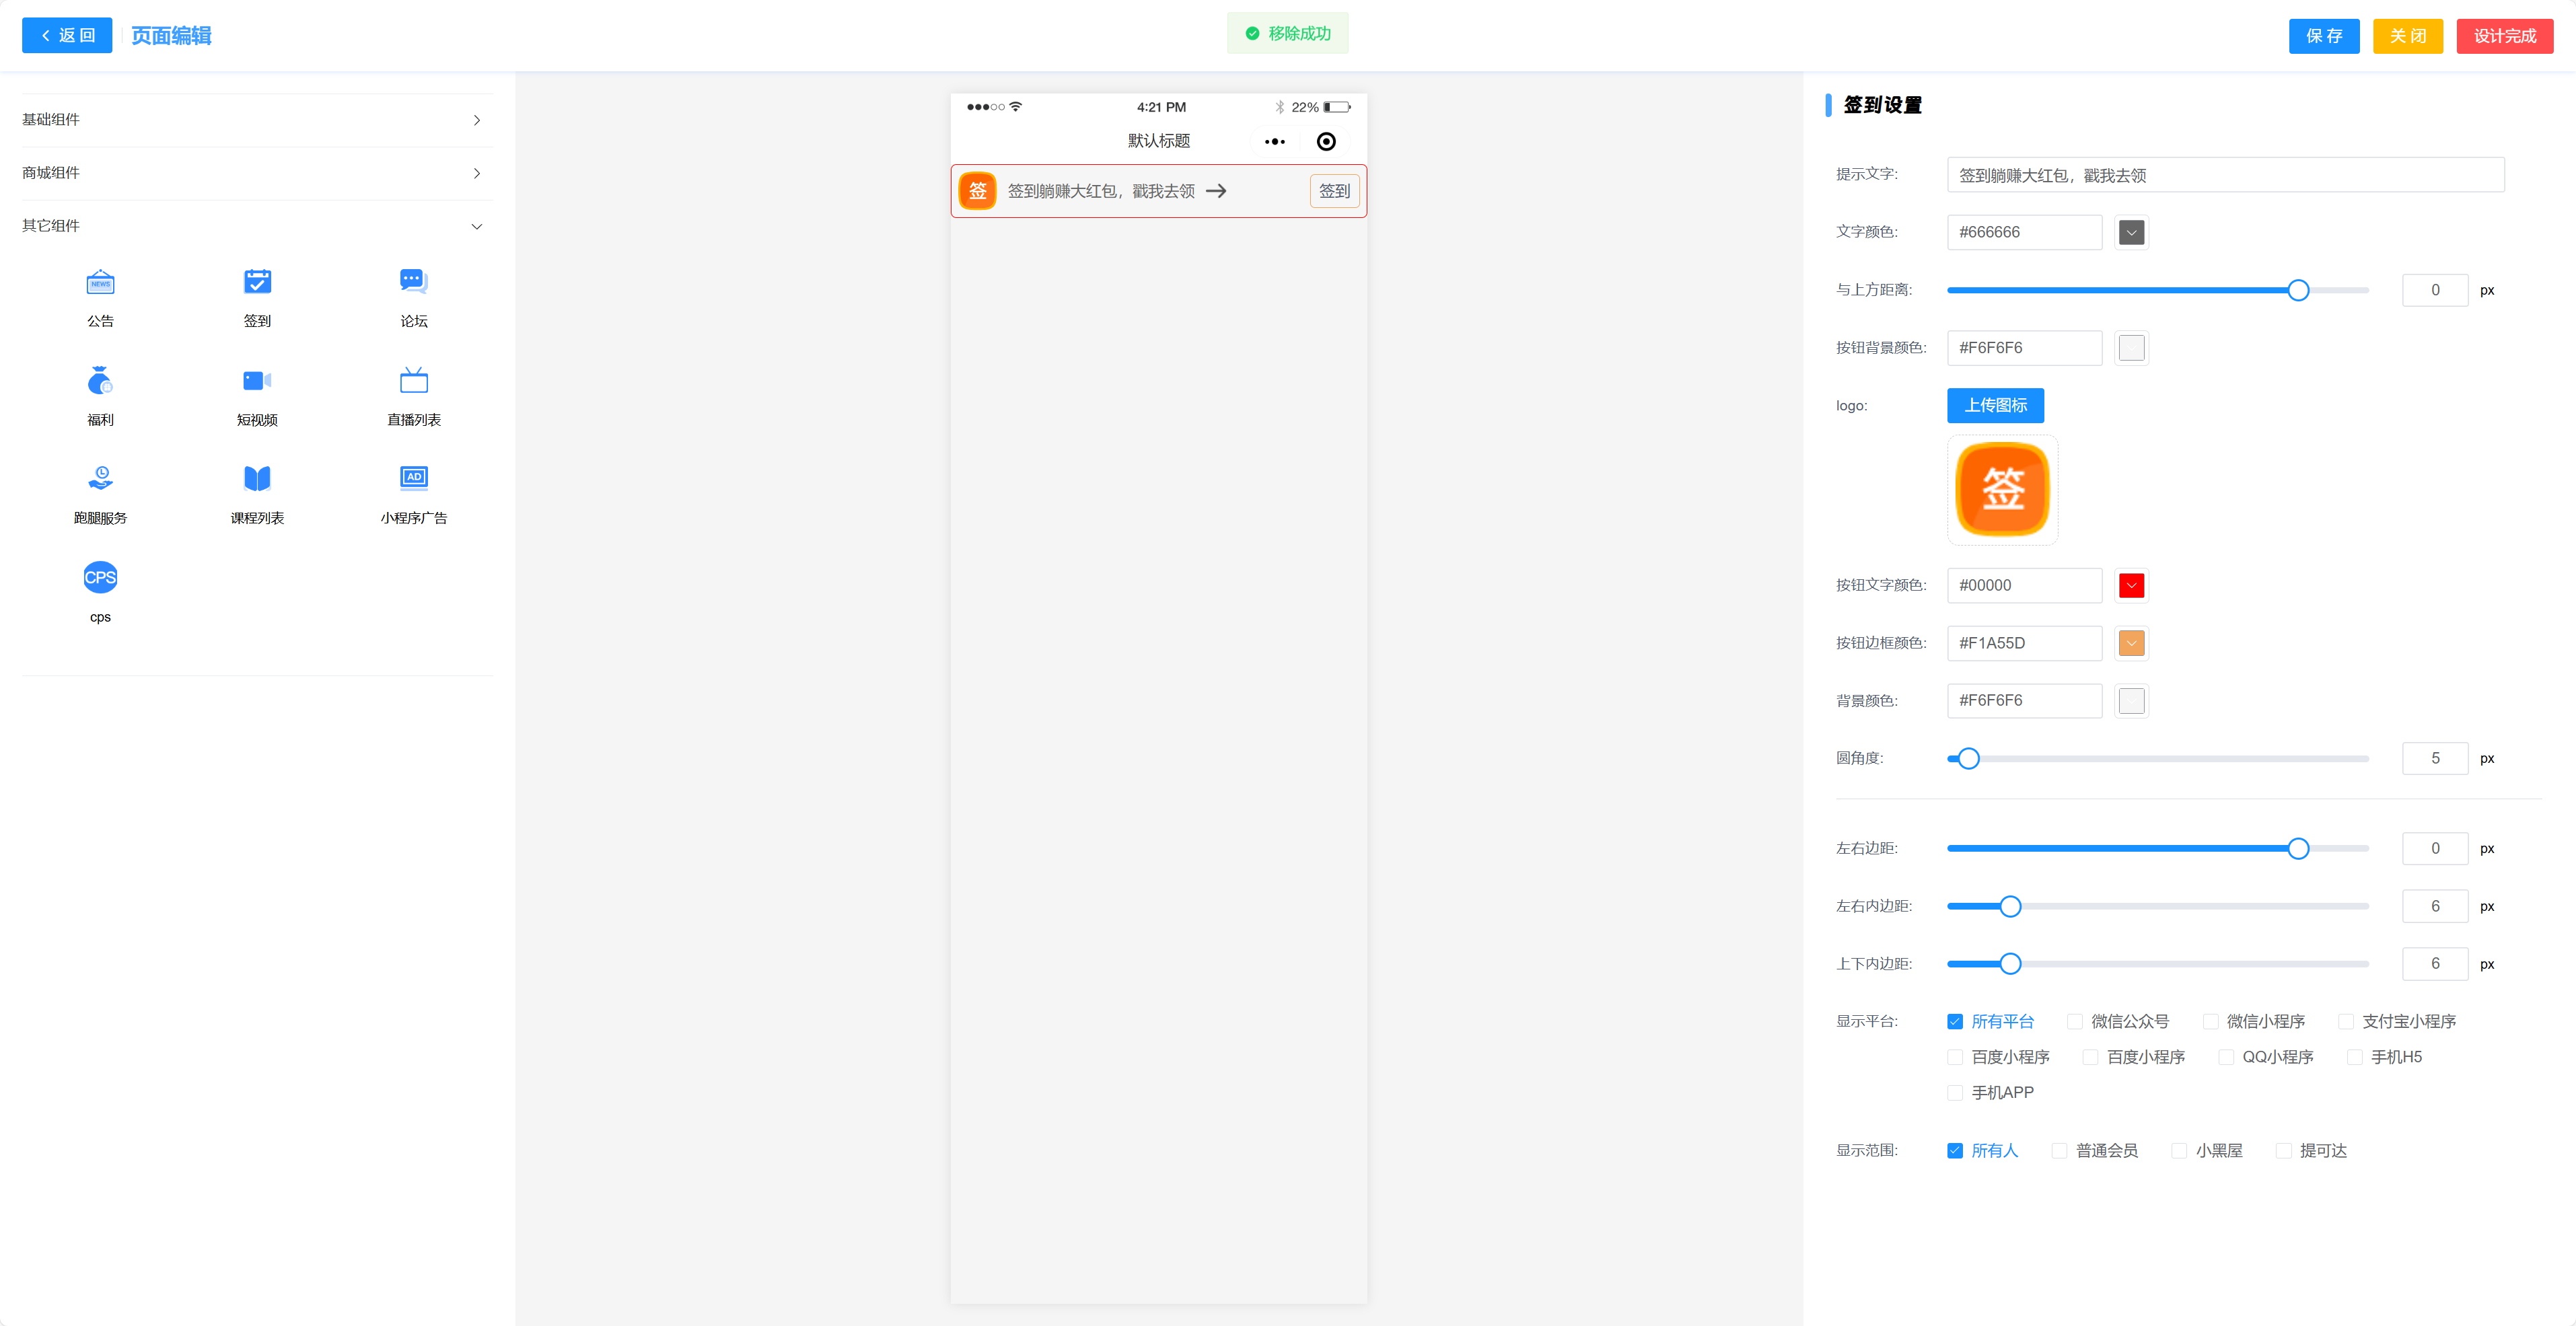Image resolution: width=2576 pixels, height=1326 pixels.
Task: Add the 直播列表 live list icon
Action: pos(413,381)
